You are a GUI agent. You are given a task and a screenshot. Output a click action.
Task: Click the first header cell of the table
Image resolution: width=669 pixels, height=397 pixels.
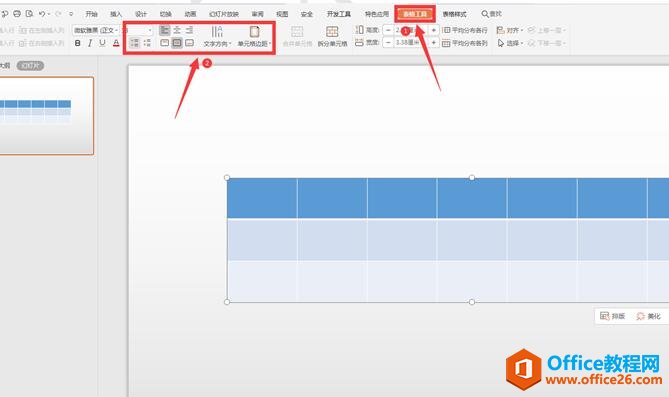click(x=262, y=198)
